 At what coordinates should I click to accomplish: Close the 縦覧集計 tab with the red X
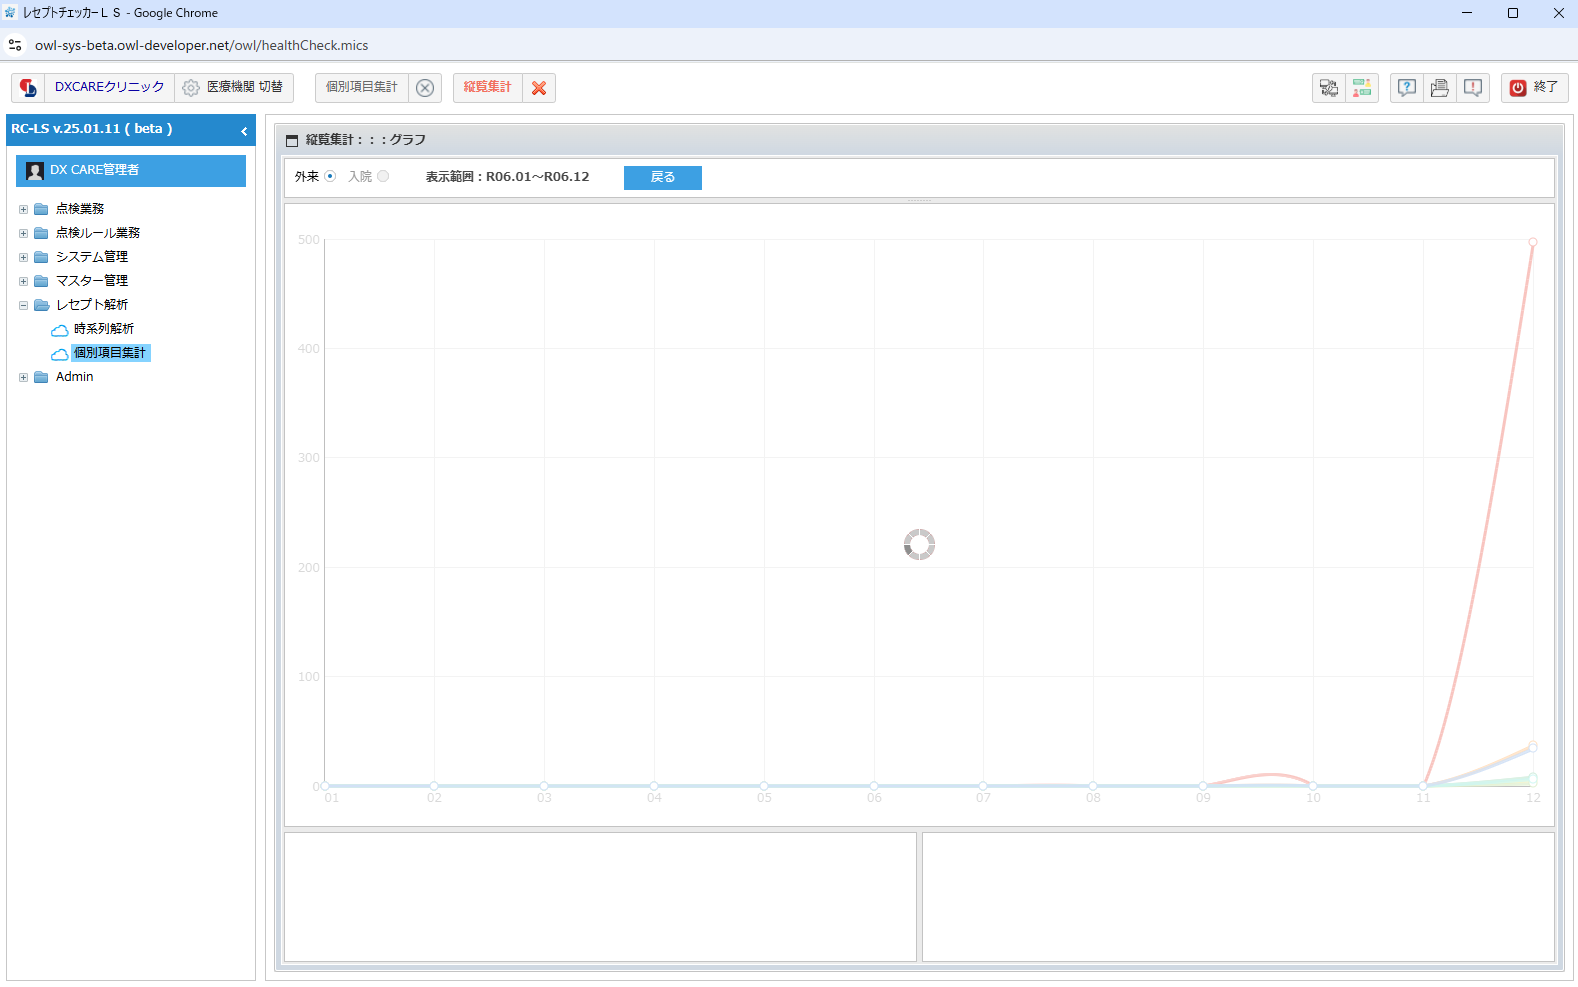point(539,88)
